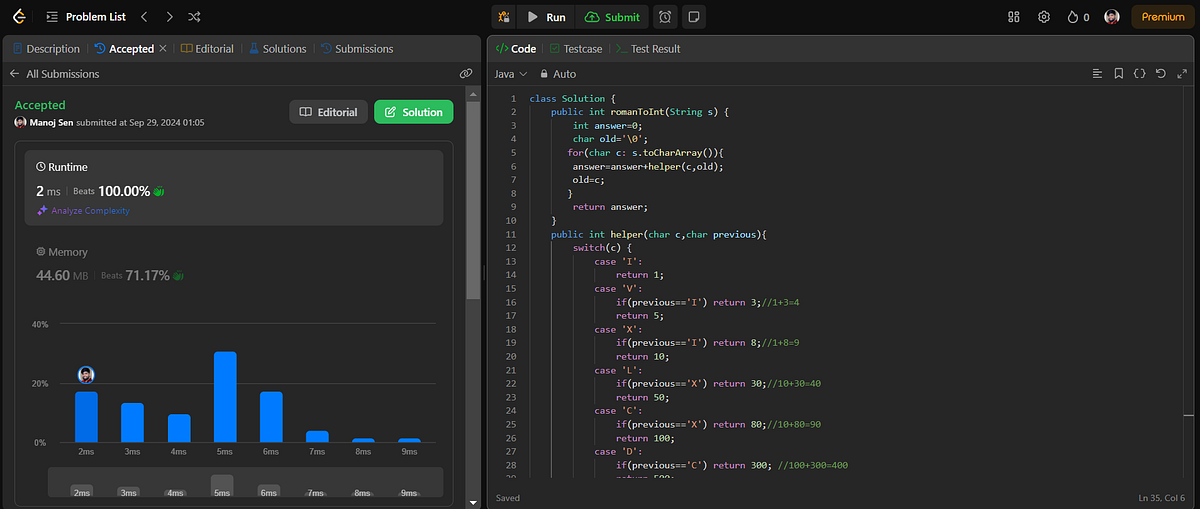This screenshot has height=509, width=1200.
Task: Click the bookmark icon in editor toolbar
Action: (x=1118, y=74)
